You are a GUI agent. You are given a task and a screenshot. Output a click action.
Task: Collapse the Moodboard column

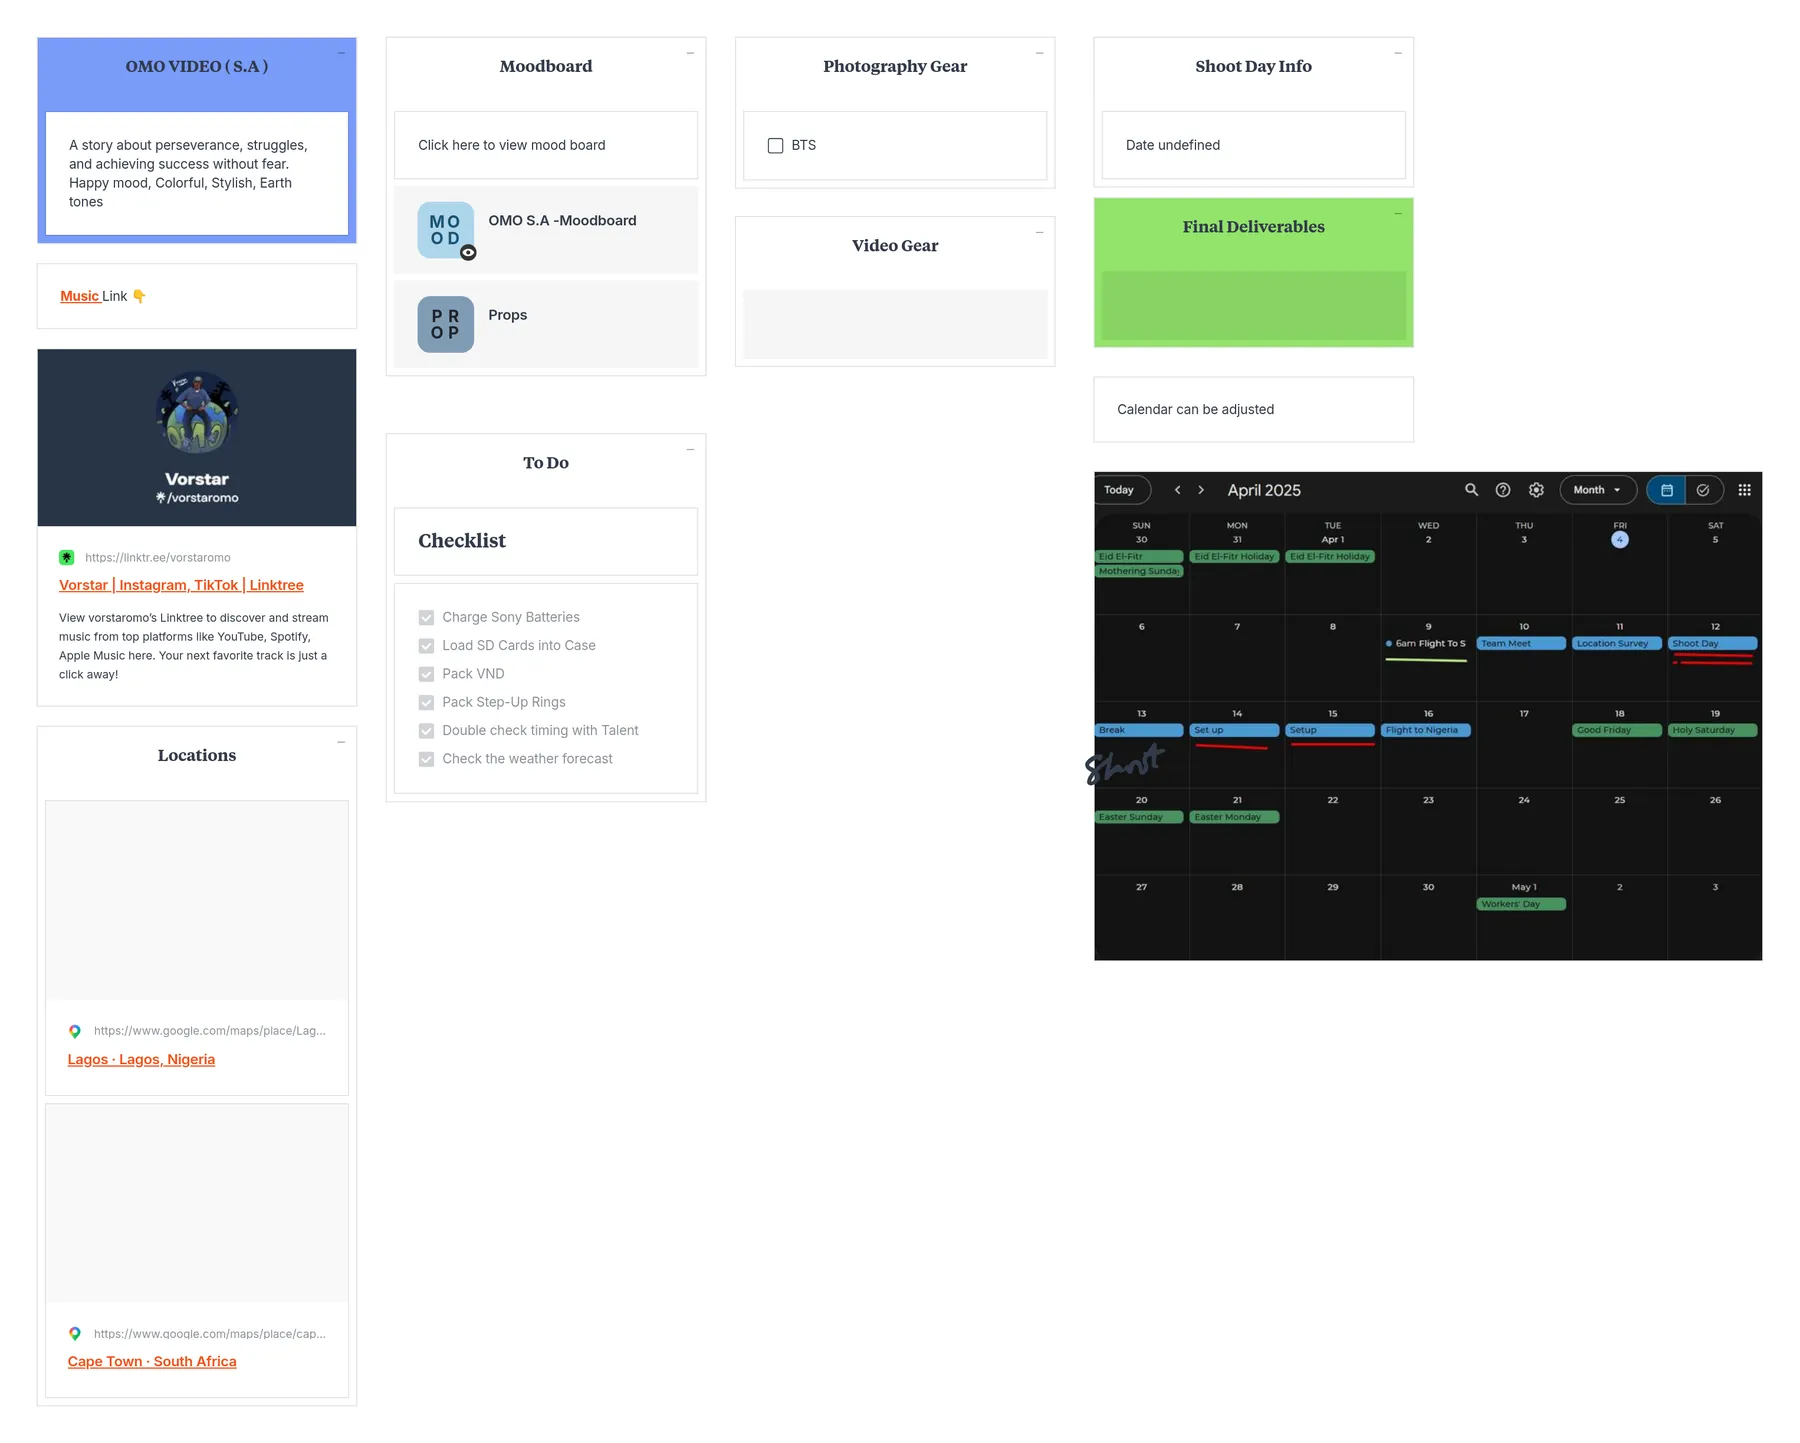tap(690, 53)
